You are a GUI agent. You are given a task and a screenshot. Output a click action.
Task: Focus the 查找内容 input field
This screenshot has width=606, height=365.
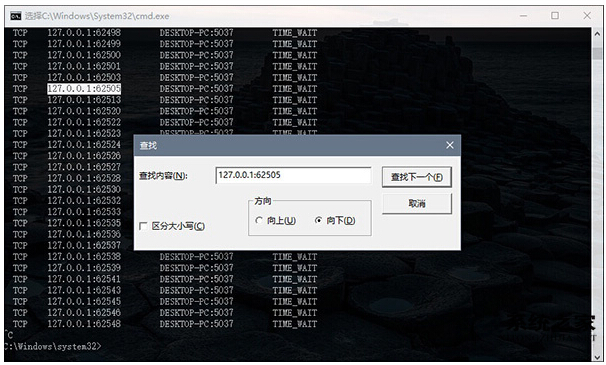(293, 175)
